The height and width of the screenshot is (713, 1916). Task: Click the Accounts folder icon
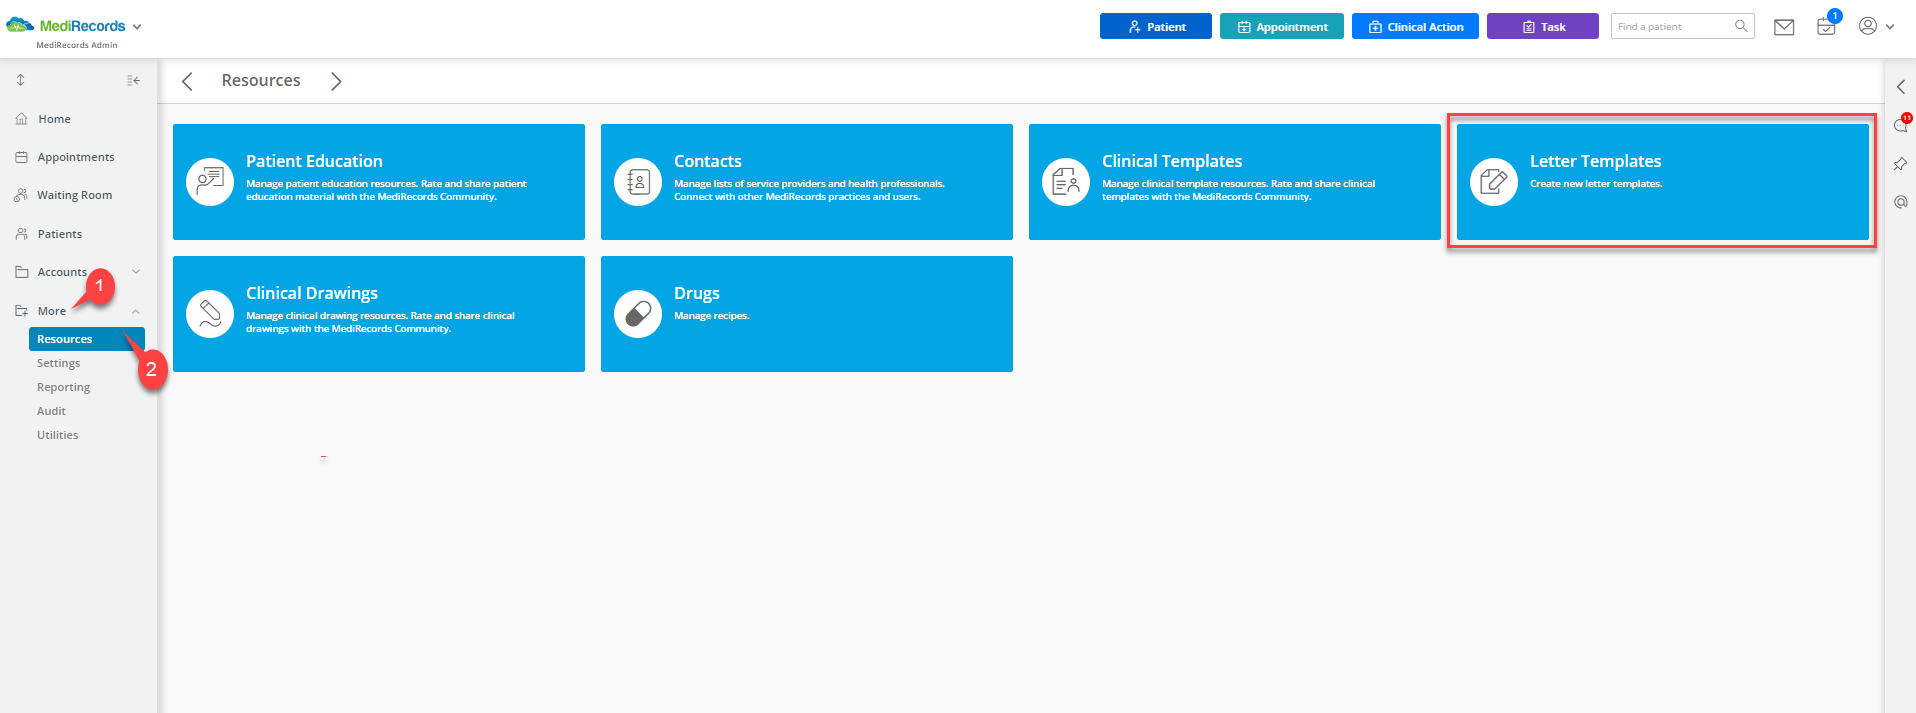point(22,272)
